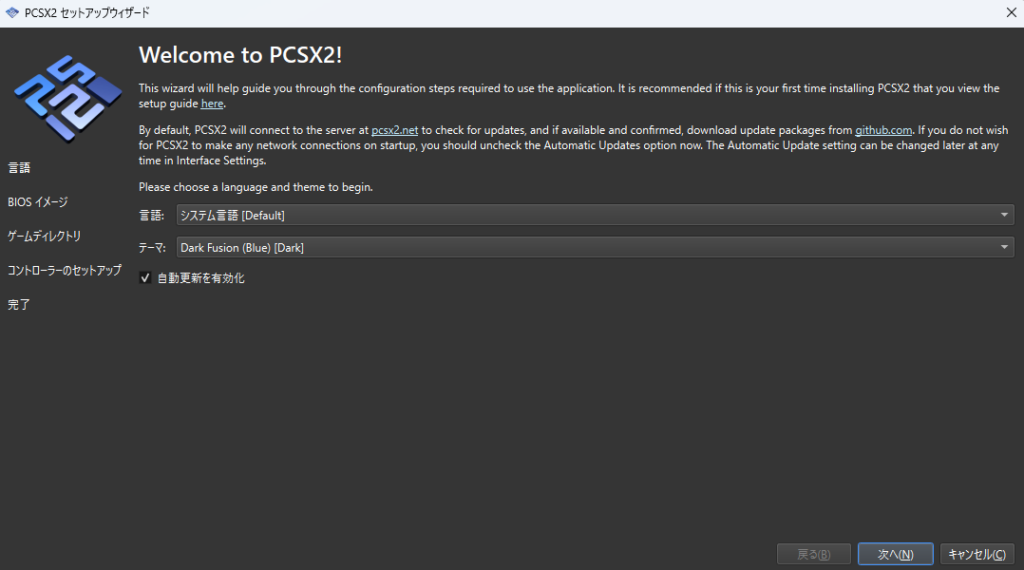Screen dimensions: 1024x570
Task: Click the 次へ(N) button
Action: tap(895, 554)
